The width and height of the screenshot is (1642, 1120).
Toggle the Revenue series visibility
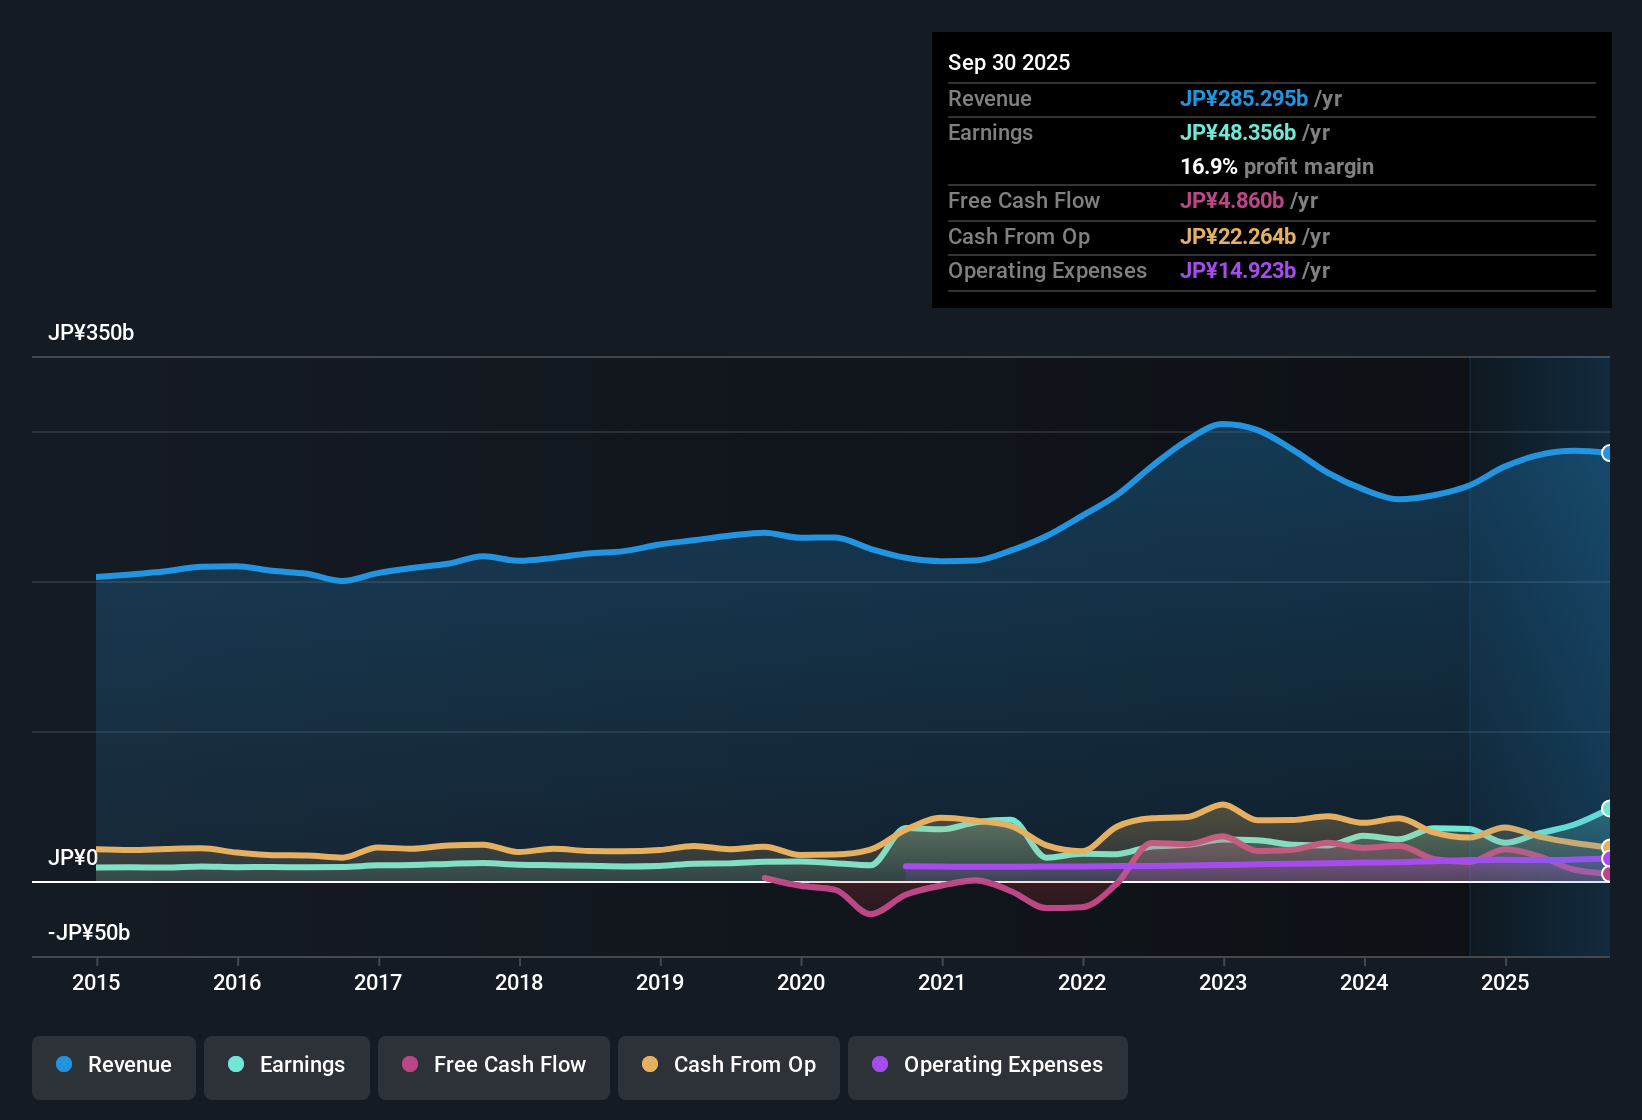pos(113,1065)
